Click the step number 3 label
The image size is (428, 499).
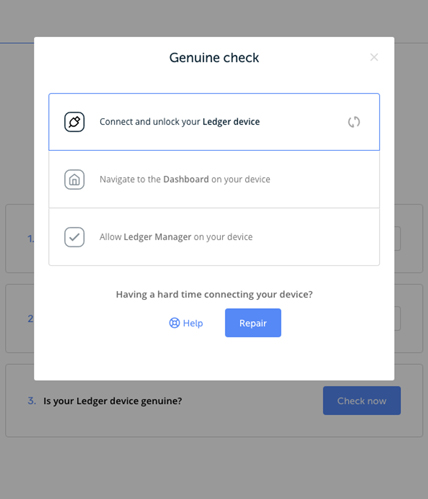pyautogui.click(x=32, y=401)
